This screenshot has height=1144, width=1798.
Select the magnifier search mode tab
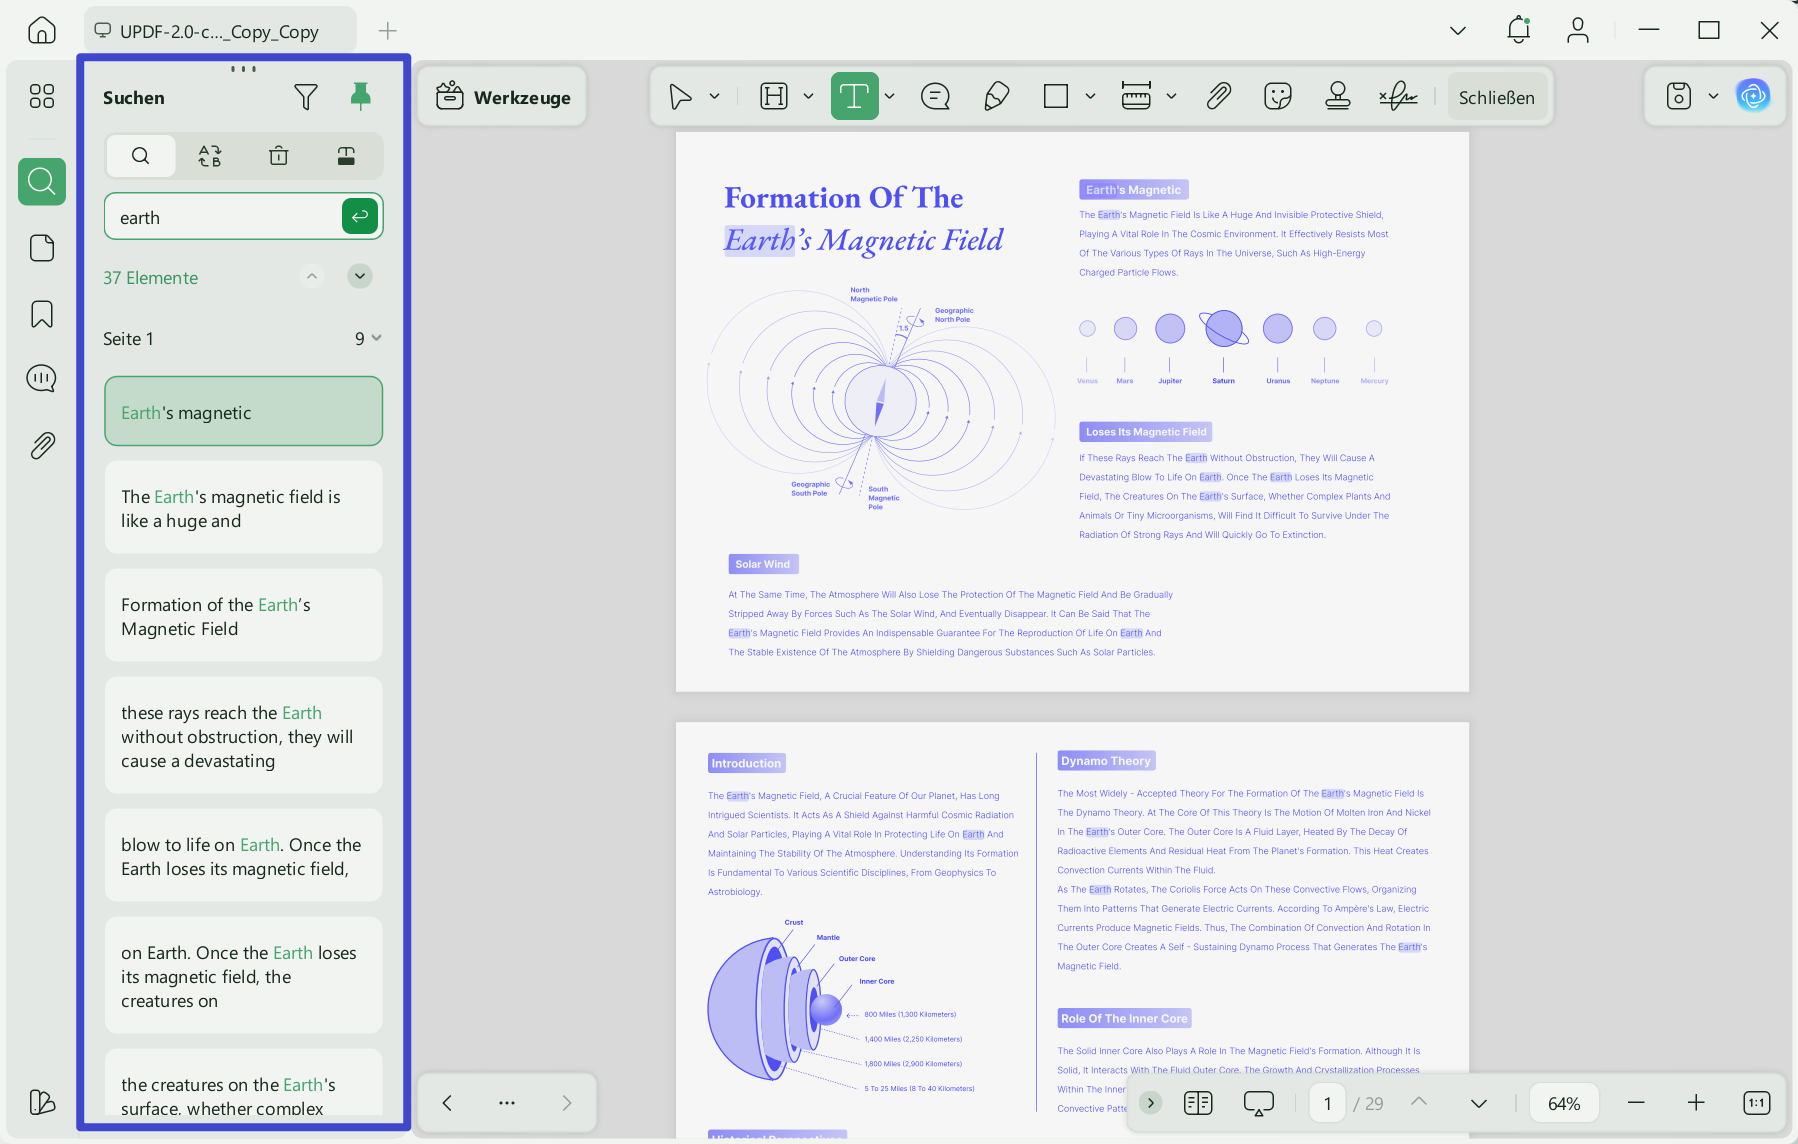point(141,156)
